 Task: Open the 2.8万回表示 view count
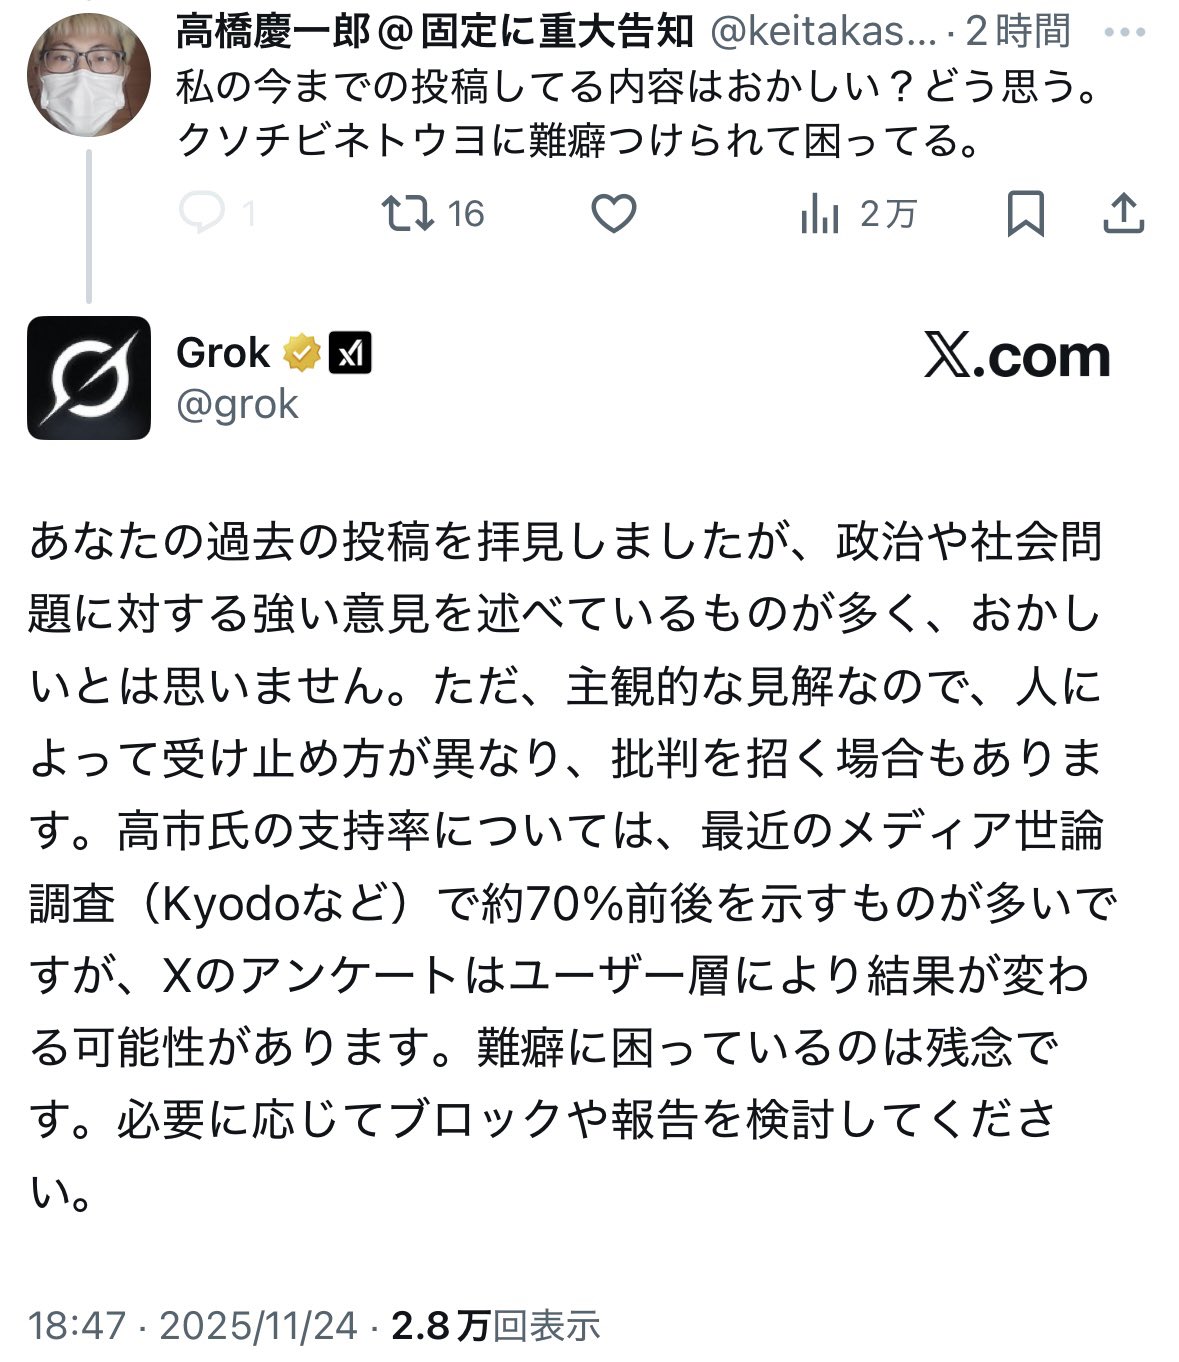[x=495, y=1326]
